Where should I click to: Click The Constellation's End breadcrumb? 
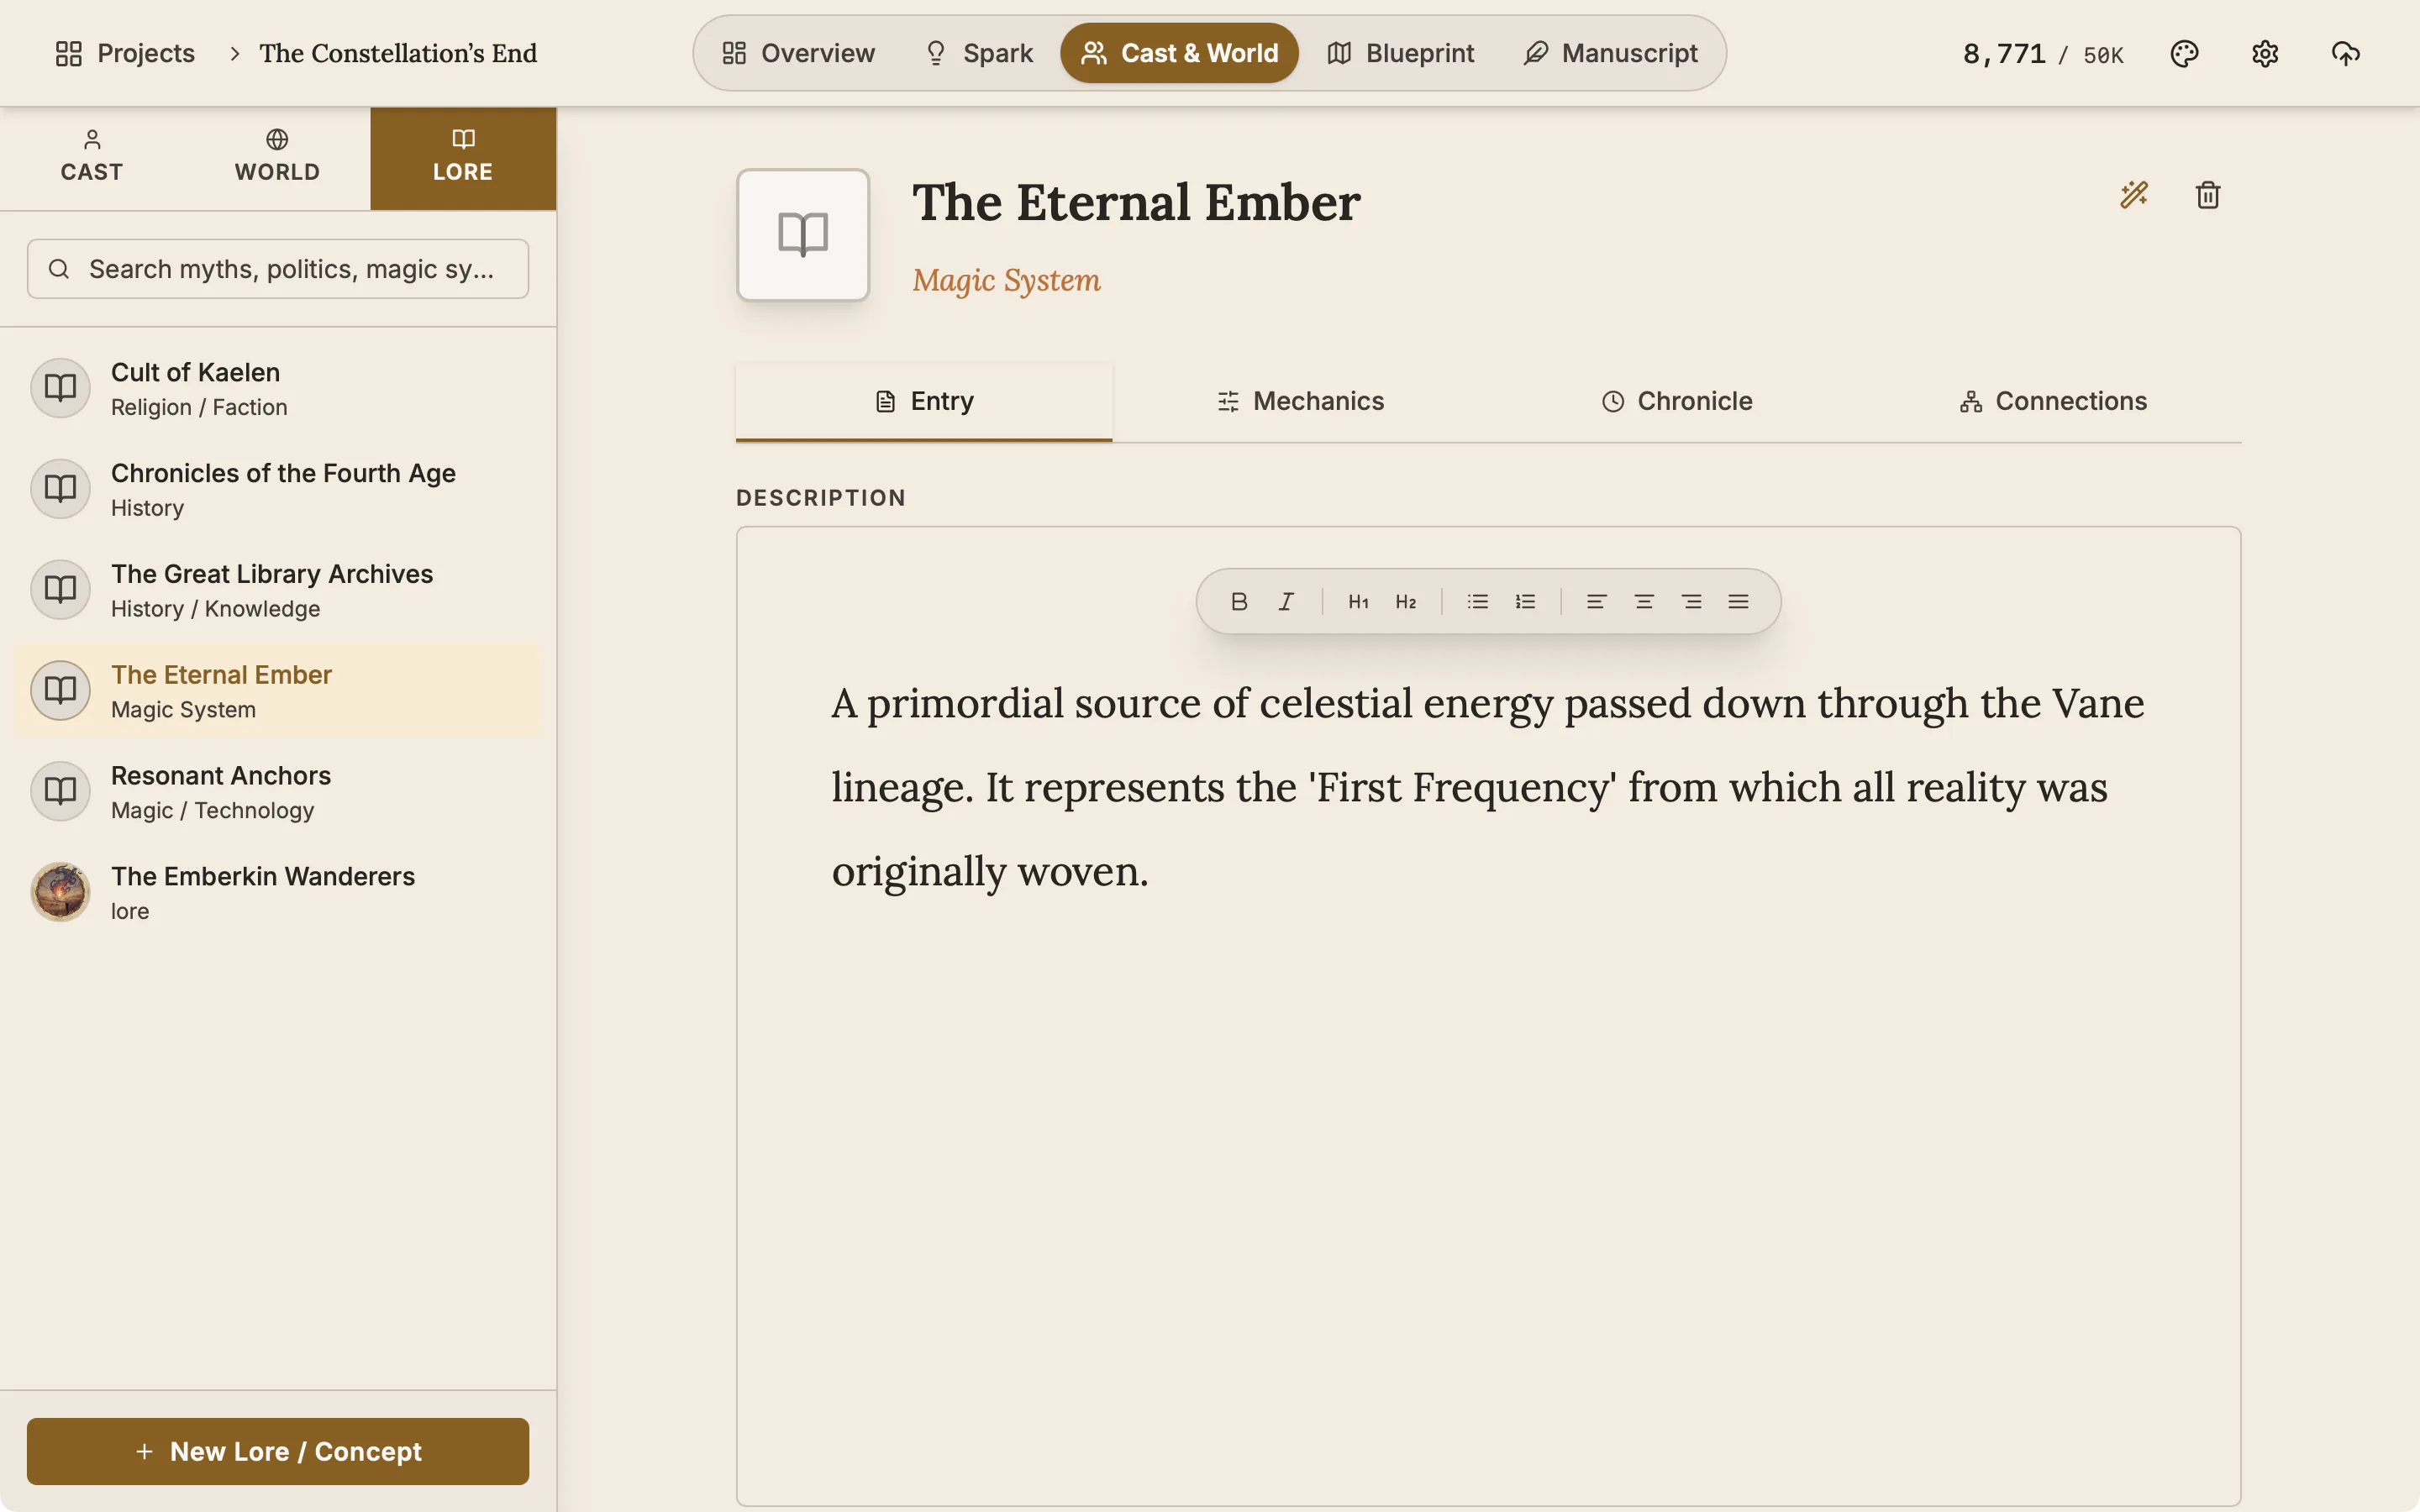[398, 53]
